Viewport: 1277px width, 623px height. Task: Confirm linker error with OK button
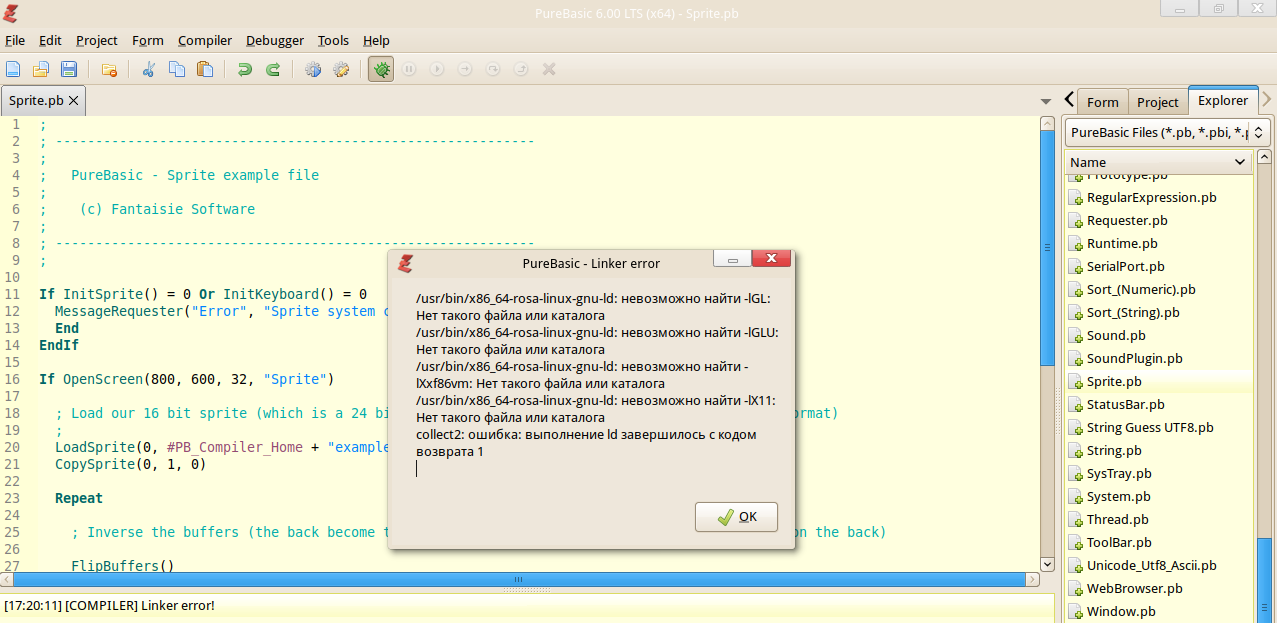pos(736,517)
